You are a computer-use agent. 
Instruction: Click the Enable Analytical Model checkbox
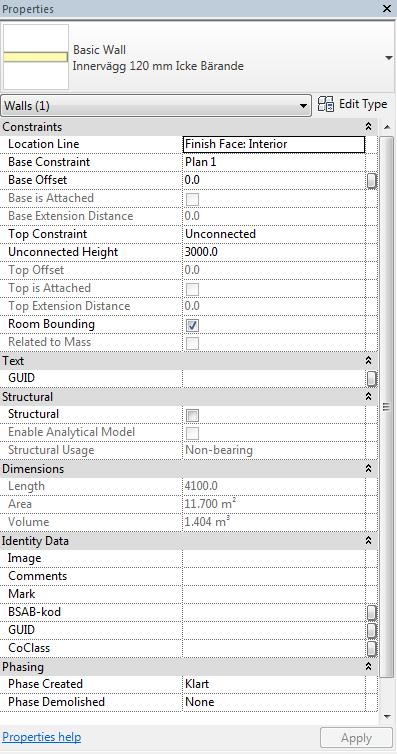pyautogui.click(x=192, y=434)
